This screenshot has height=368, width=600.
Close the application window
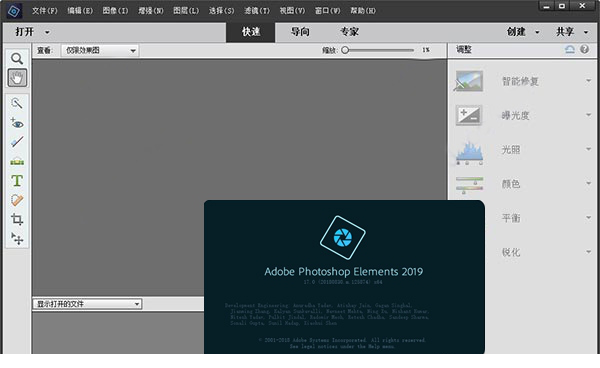click(x=582, y=6)
